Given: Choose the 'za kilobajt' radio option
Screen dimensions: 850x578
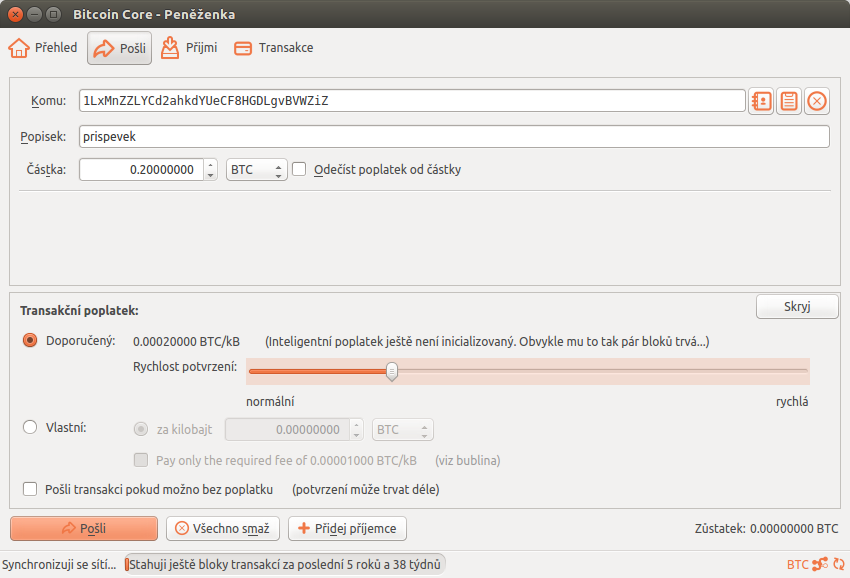Looking at the screenshot, I should (141, 429).
